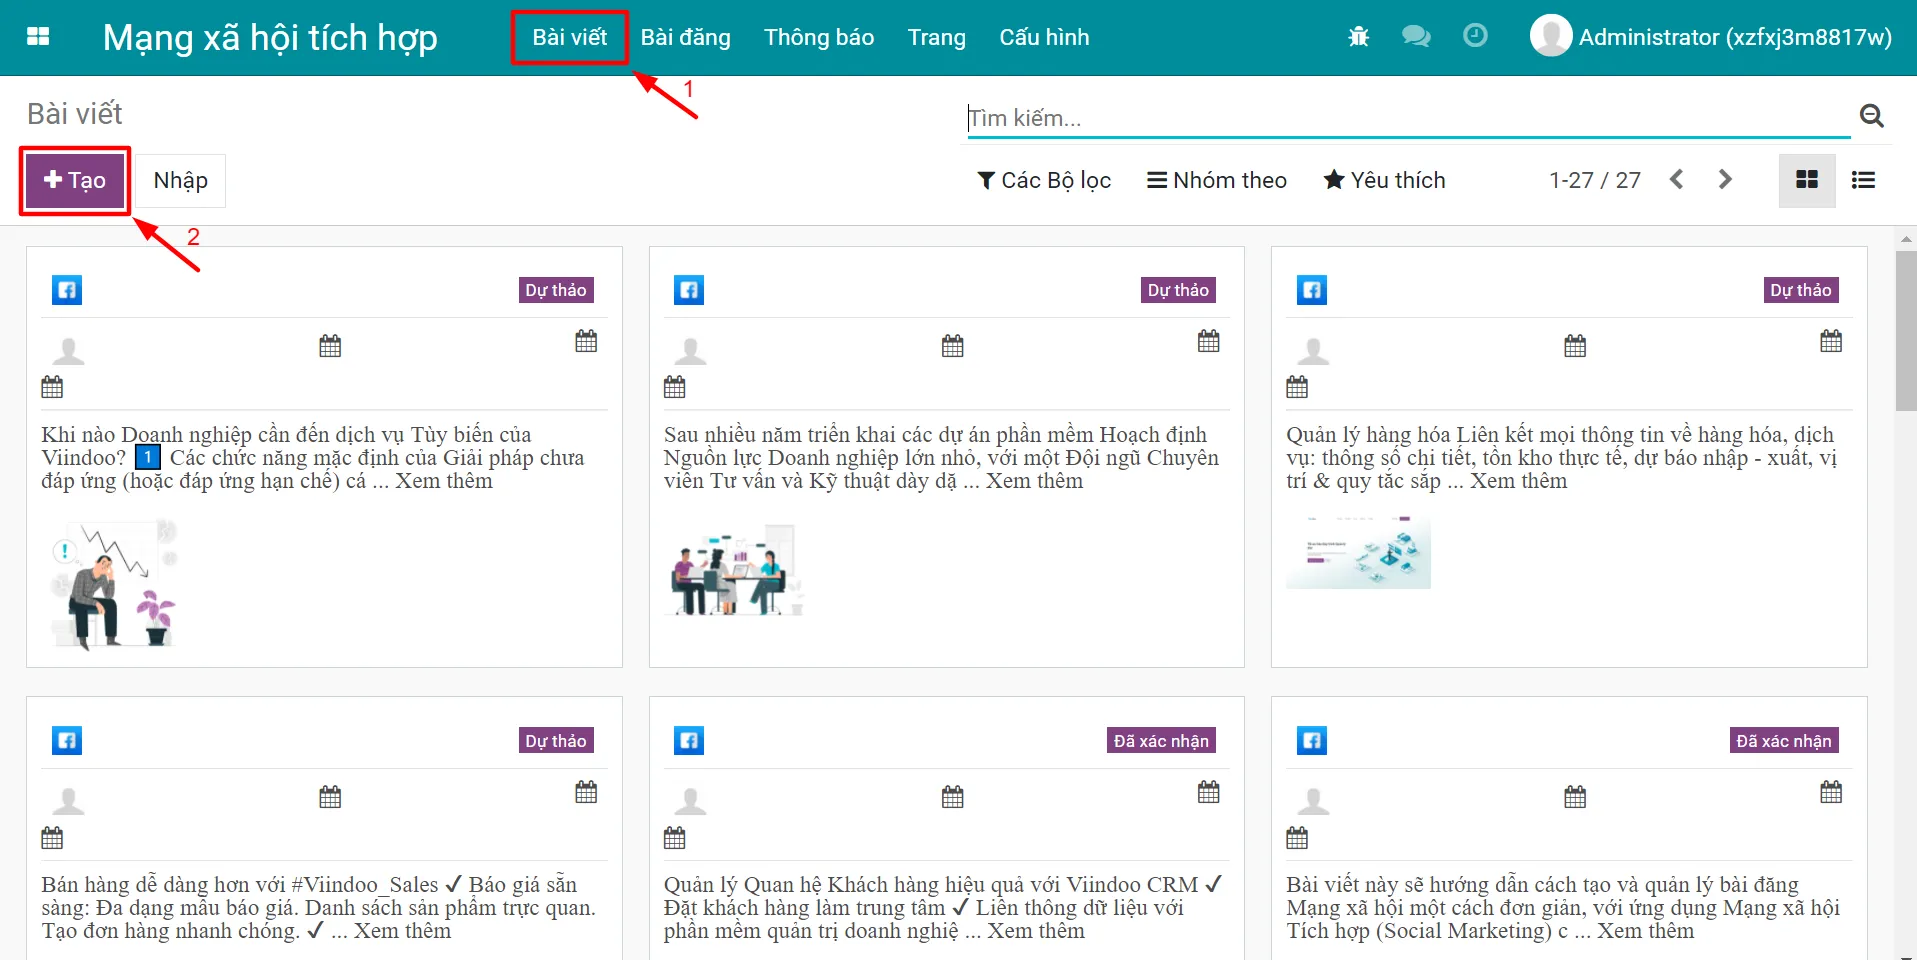
Task: Click Facebook icon on 'Bán hàng dễ dàng' card
Action: coord(67,741)
